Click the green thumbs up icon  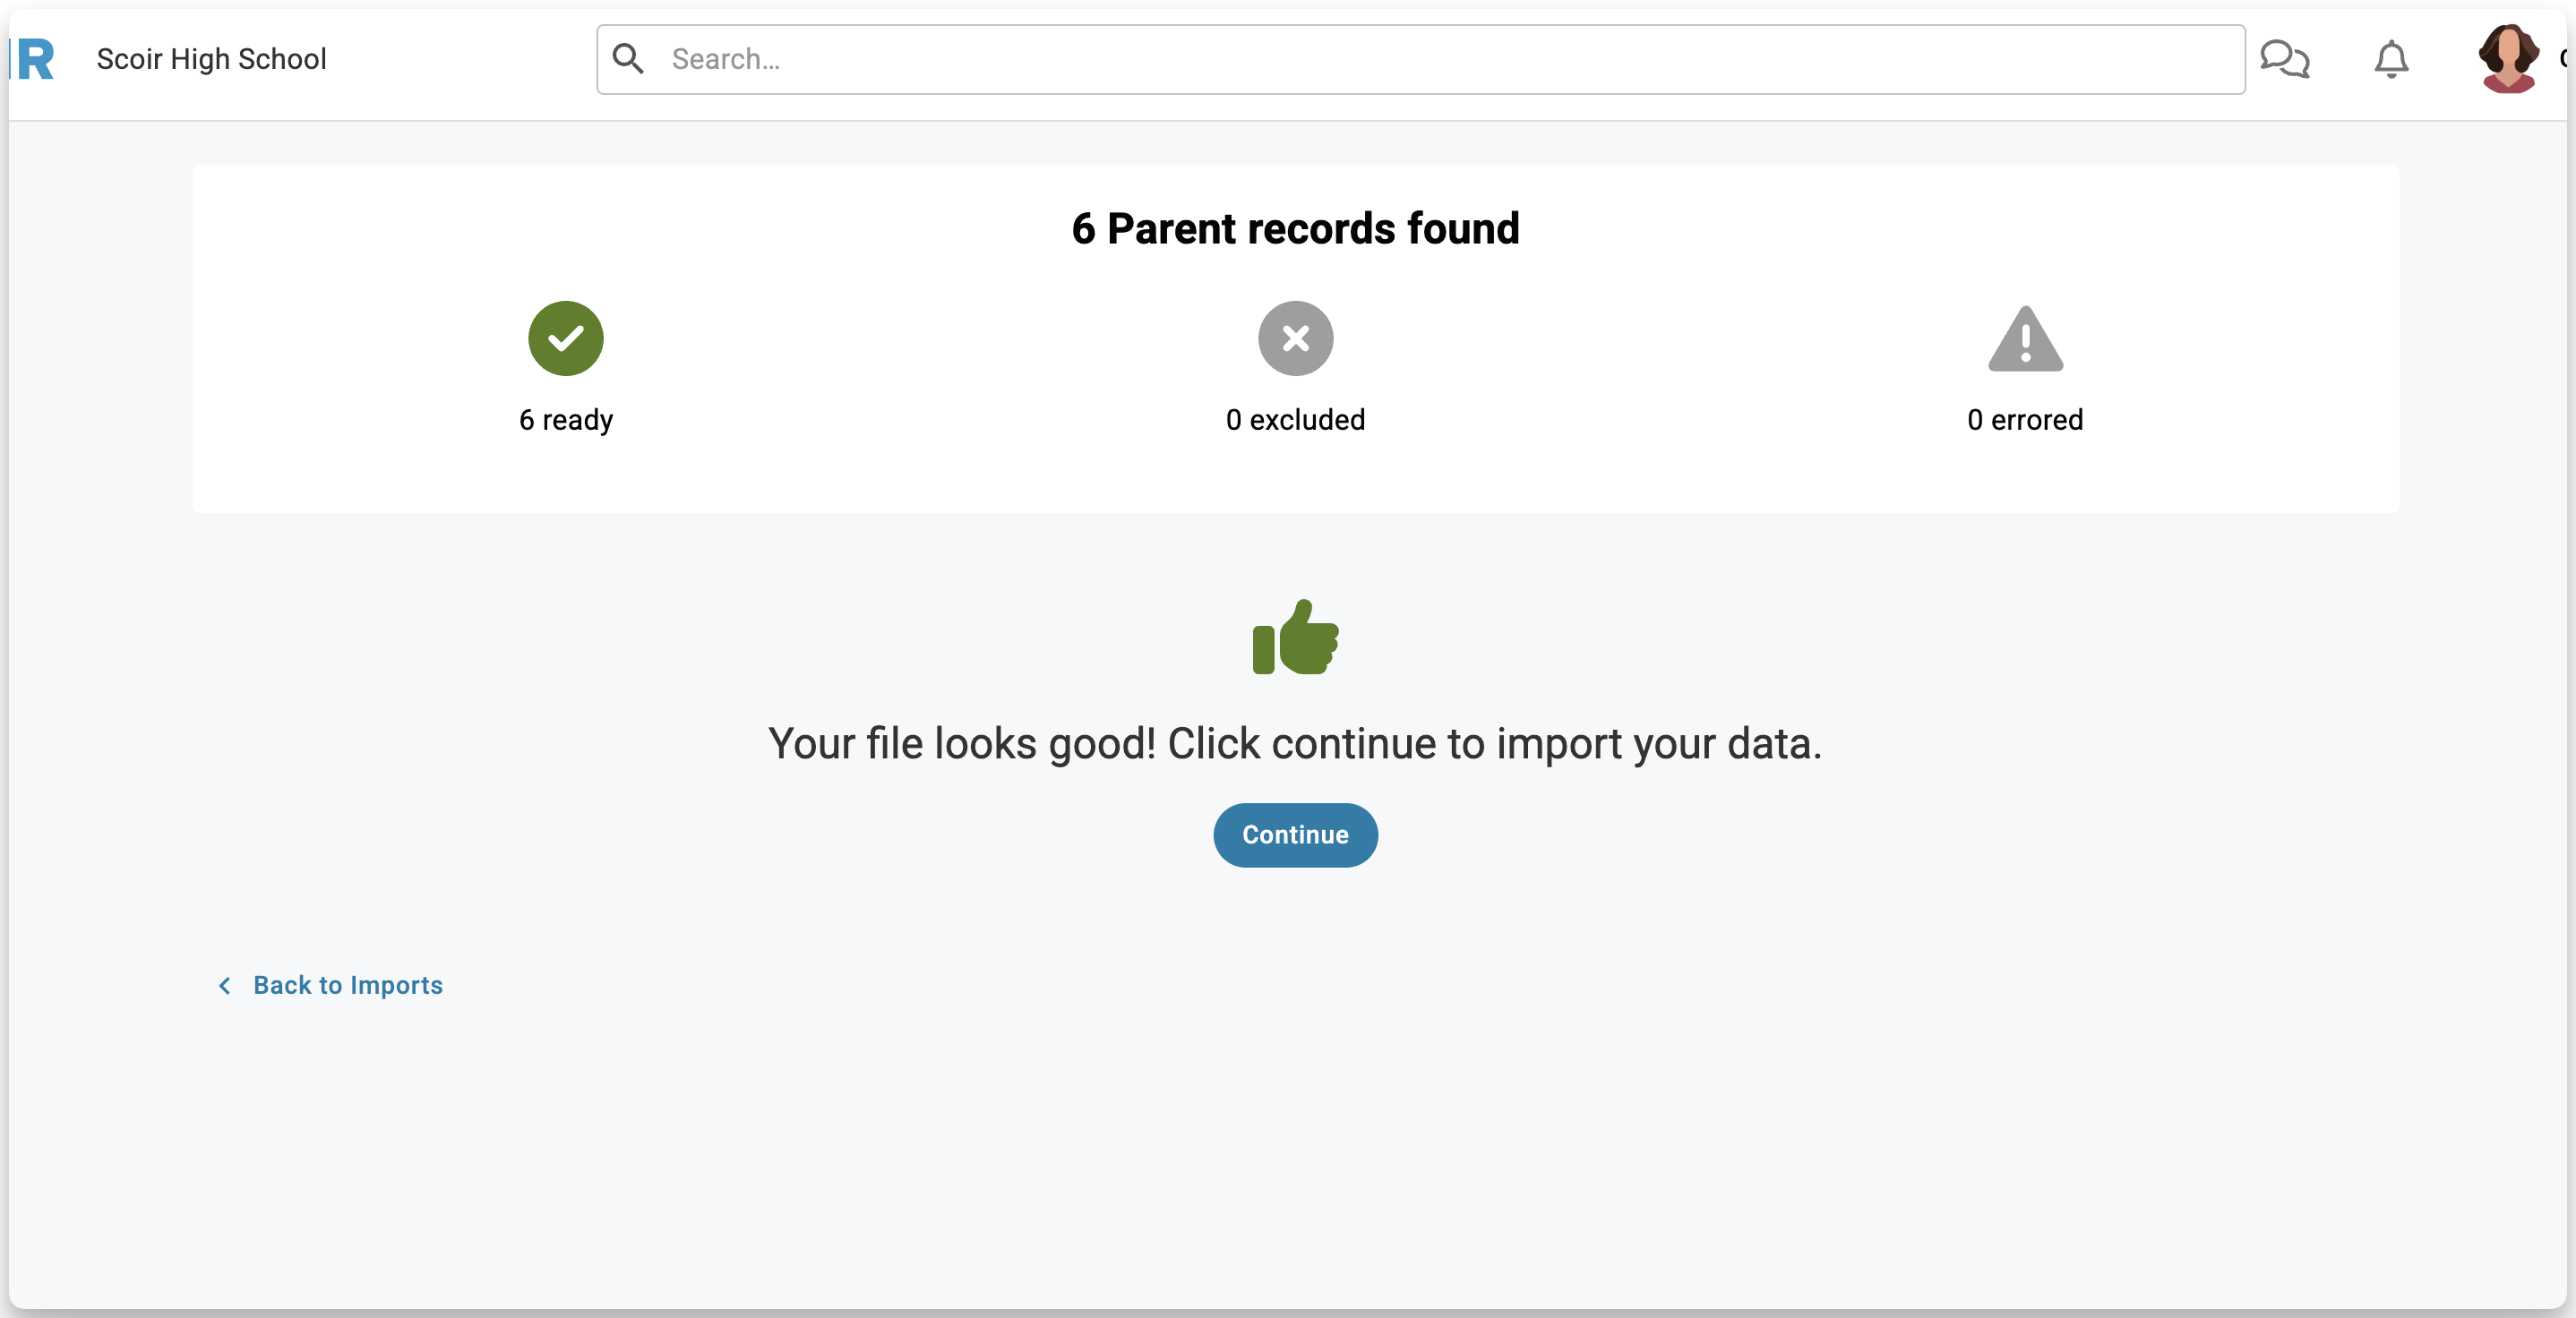[1295, 637]
